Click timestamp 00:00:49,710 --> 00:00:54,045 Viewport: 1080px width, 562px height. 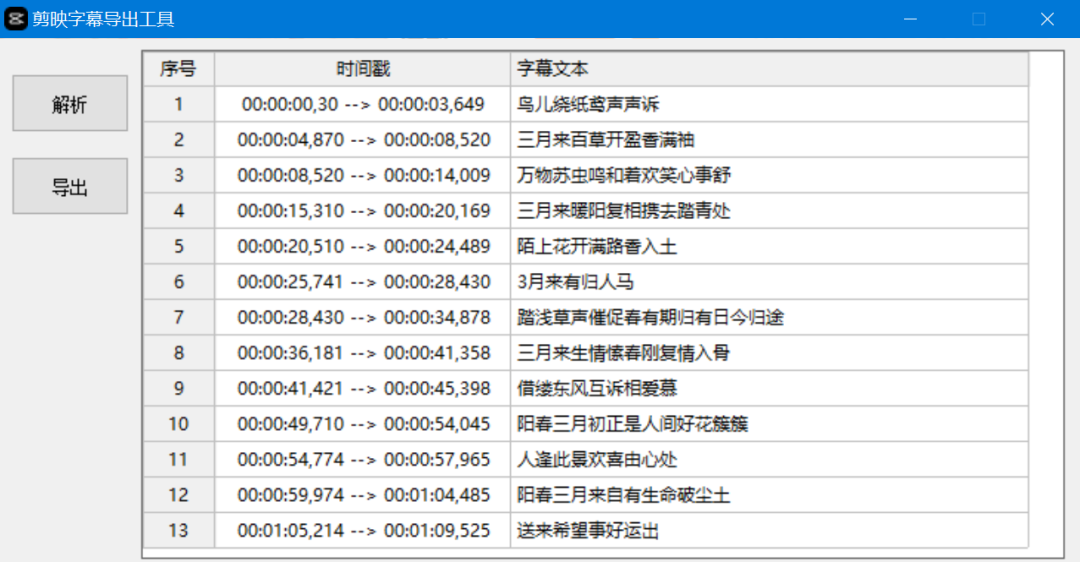[364, 424]
